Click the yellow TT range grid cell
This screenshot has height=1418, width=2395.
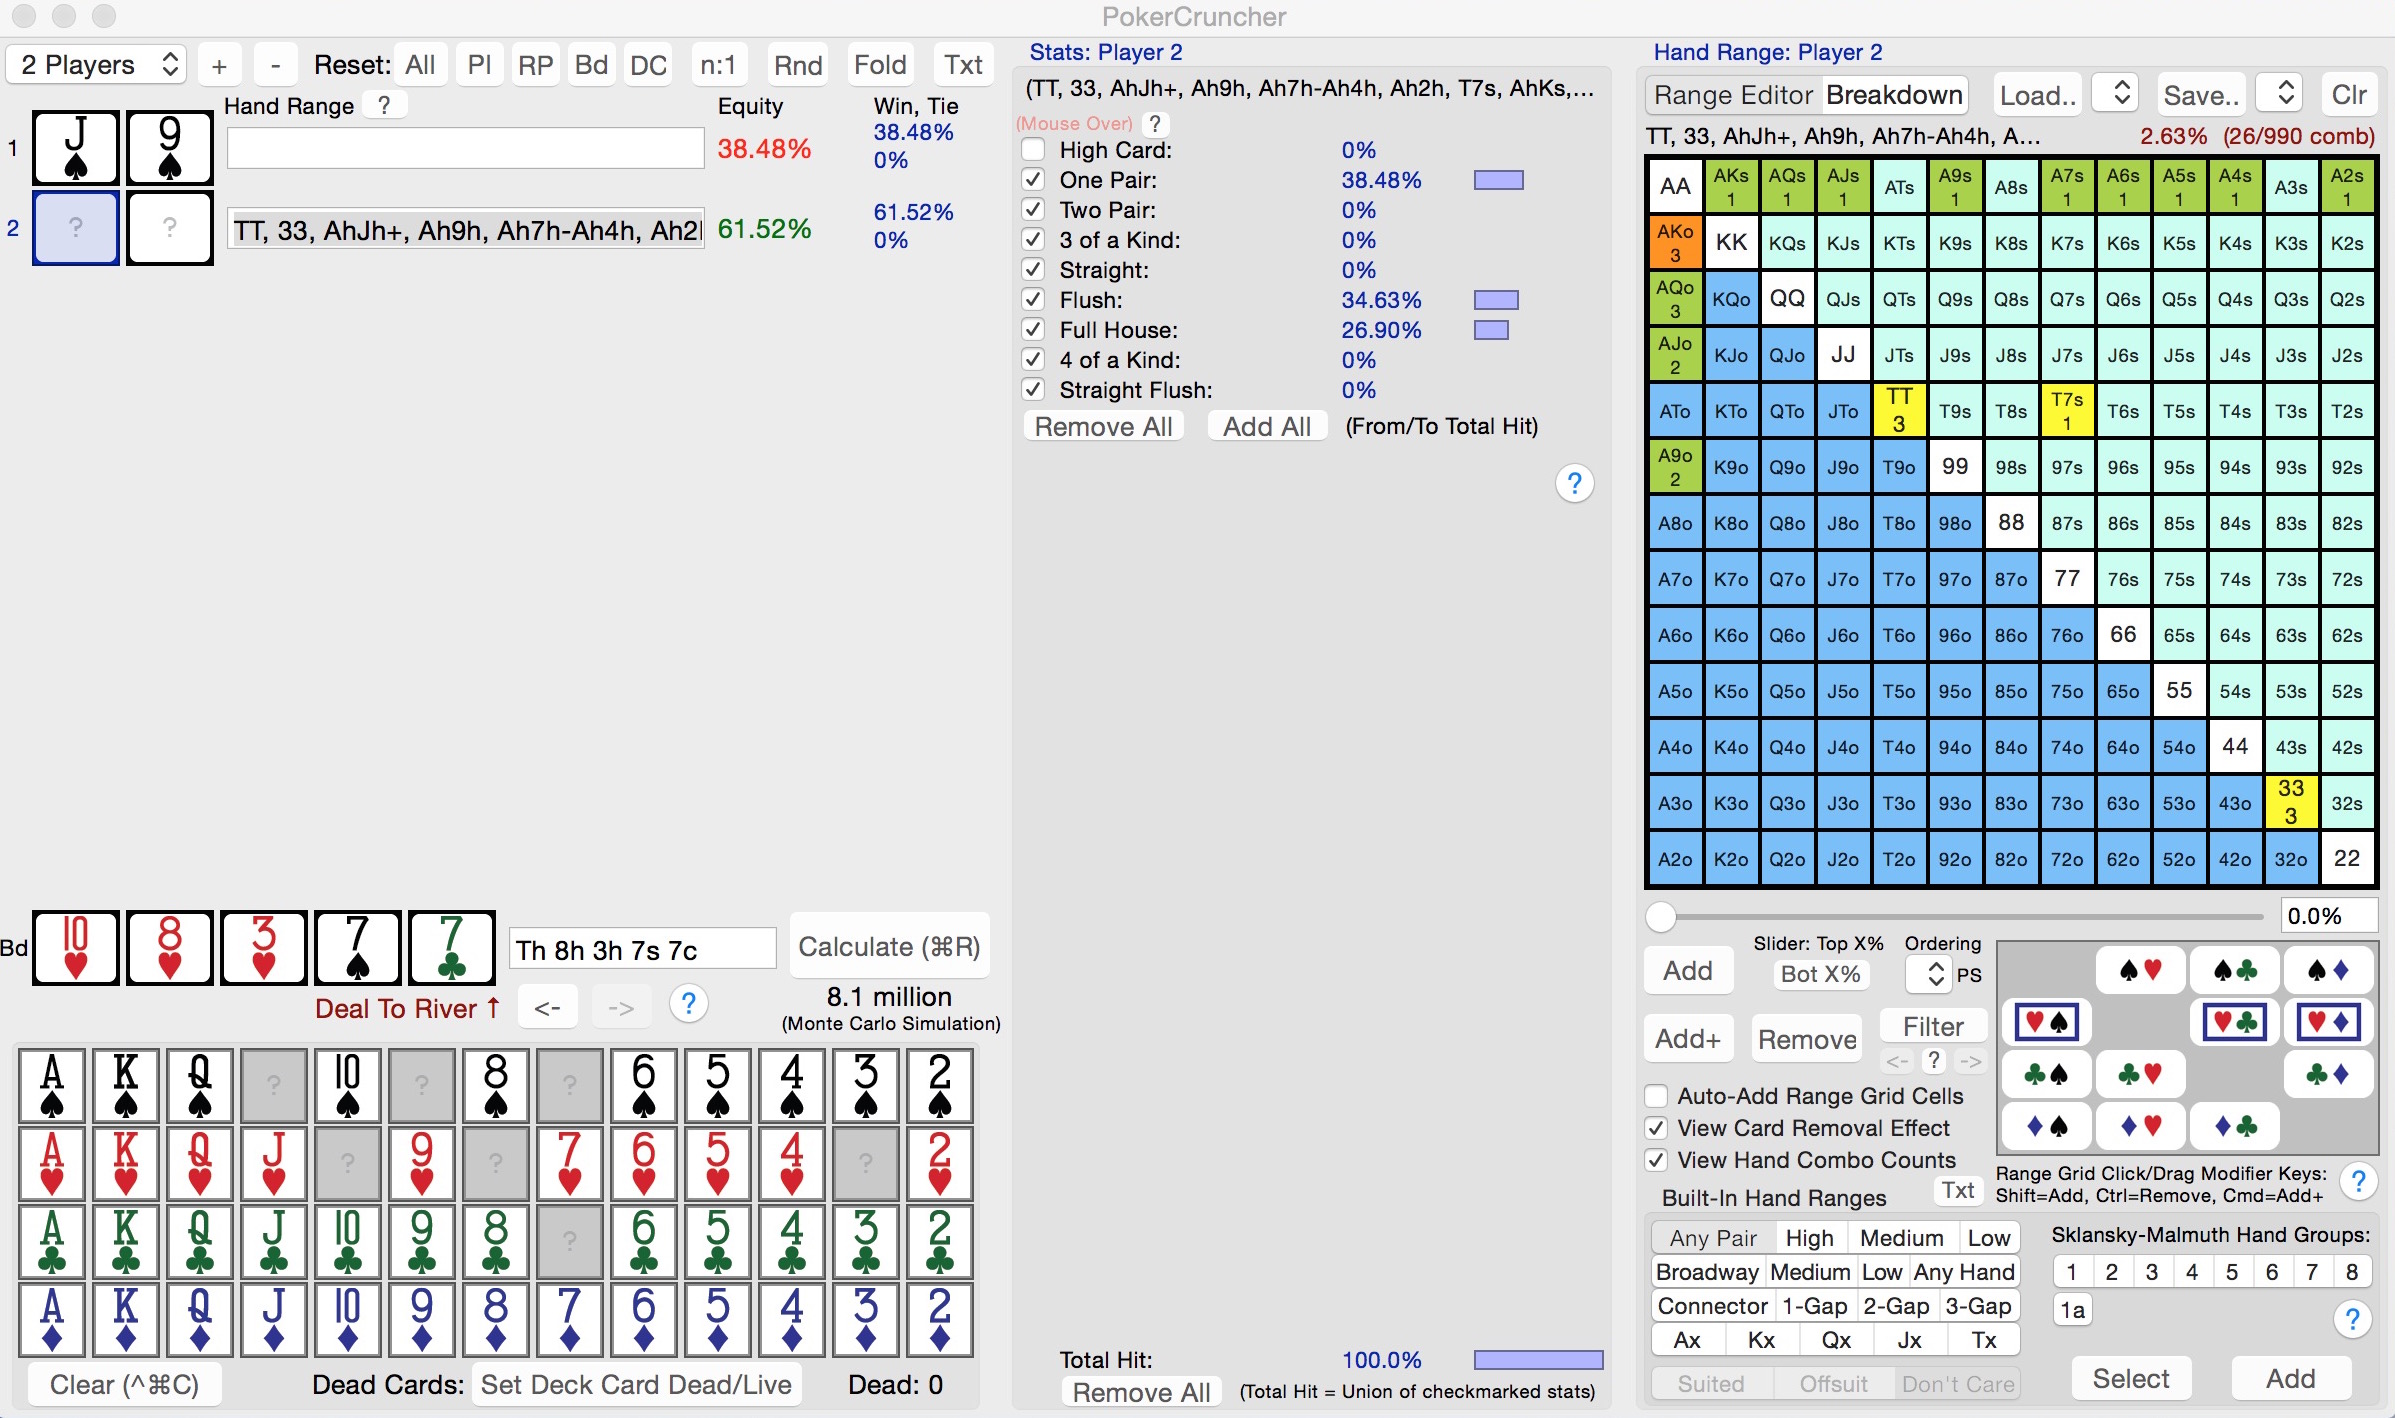1899,411
